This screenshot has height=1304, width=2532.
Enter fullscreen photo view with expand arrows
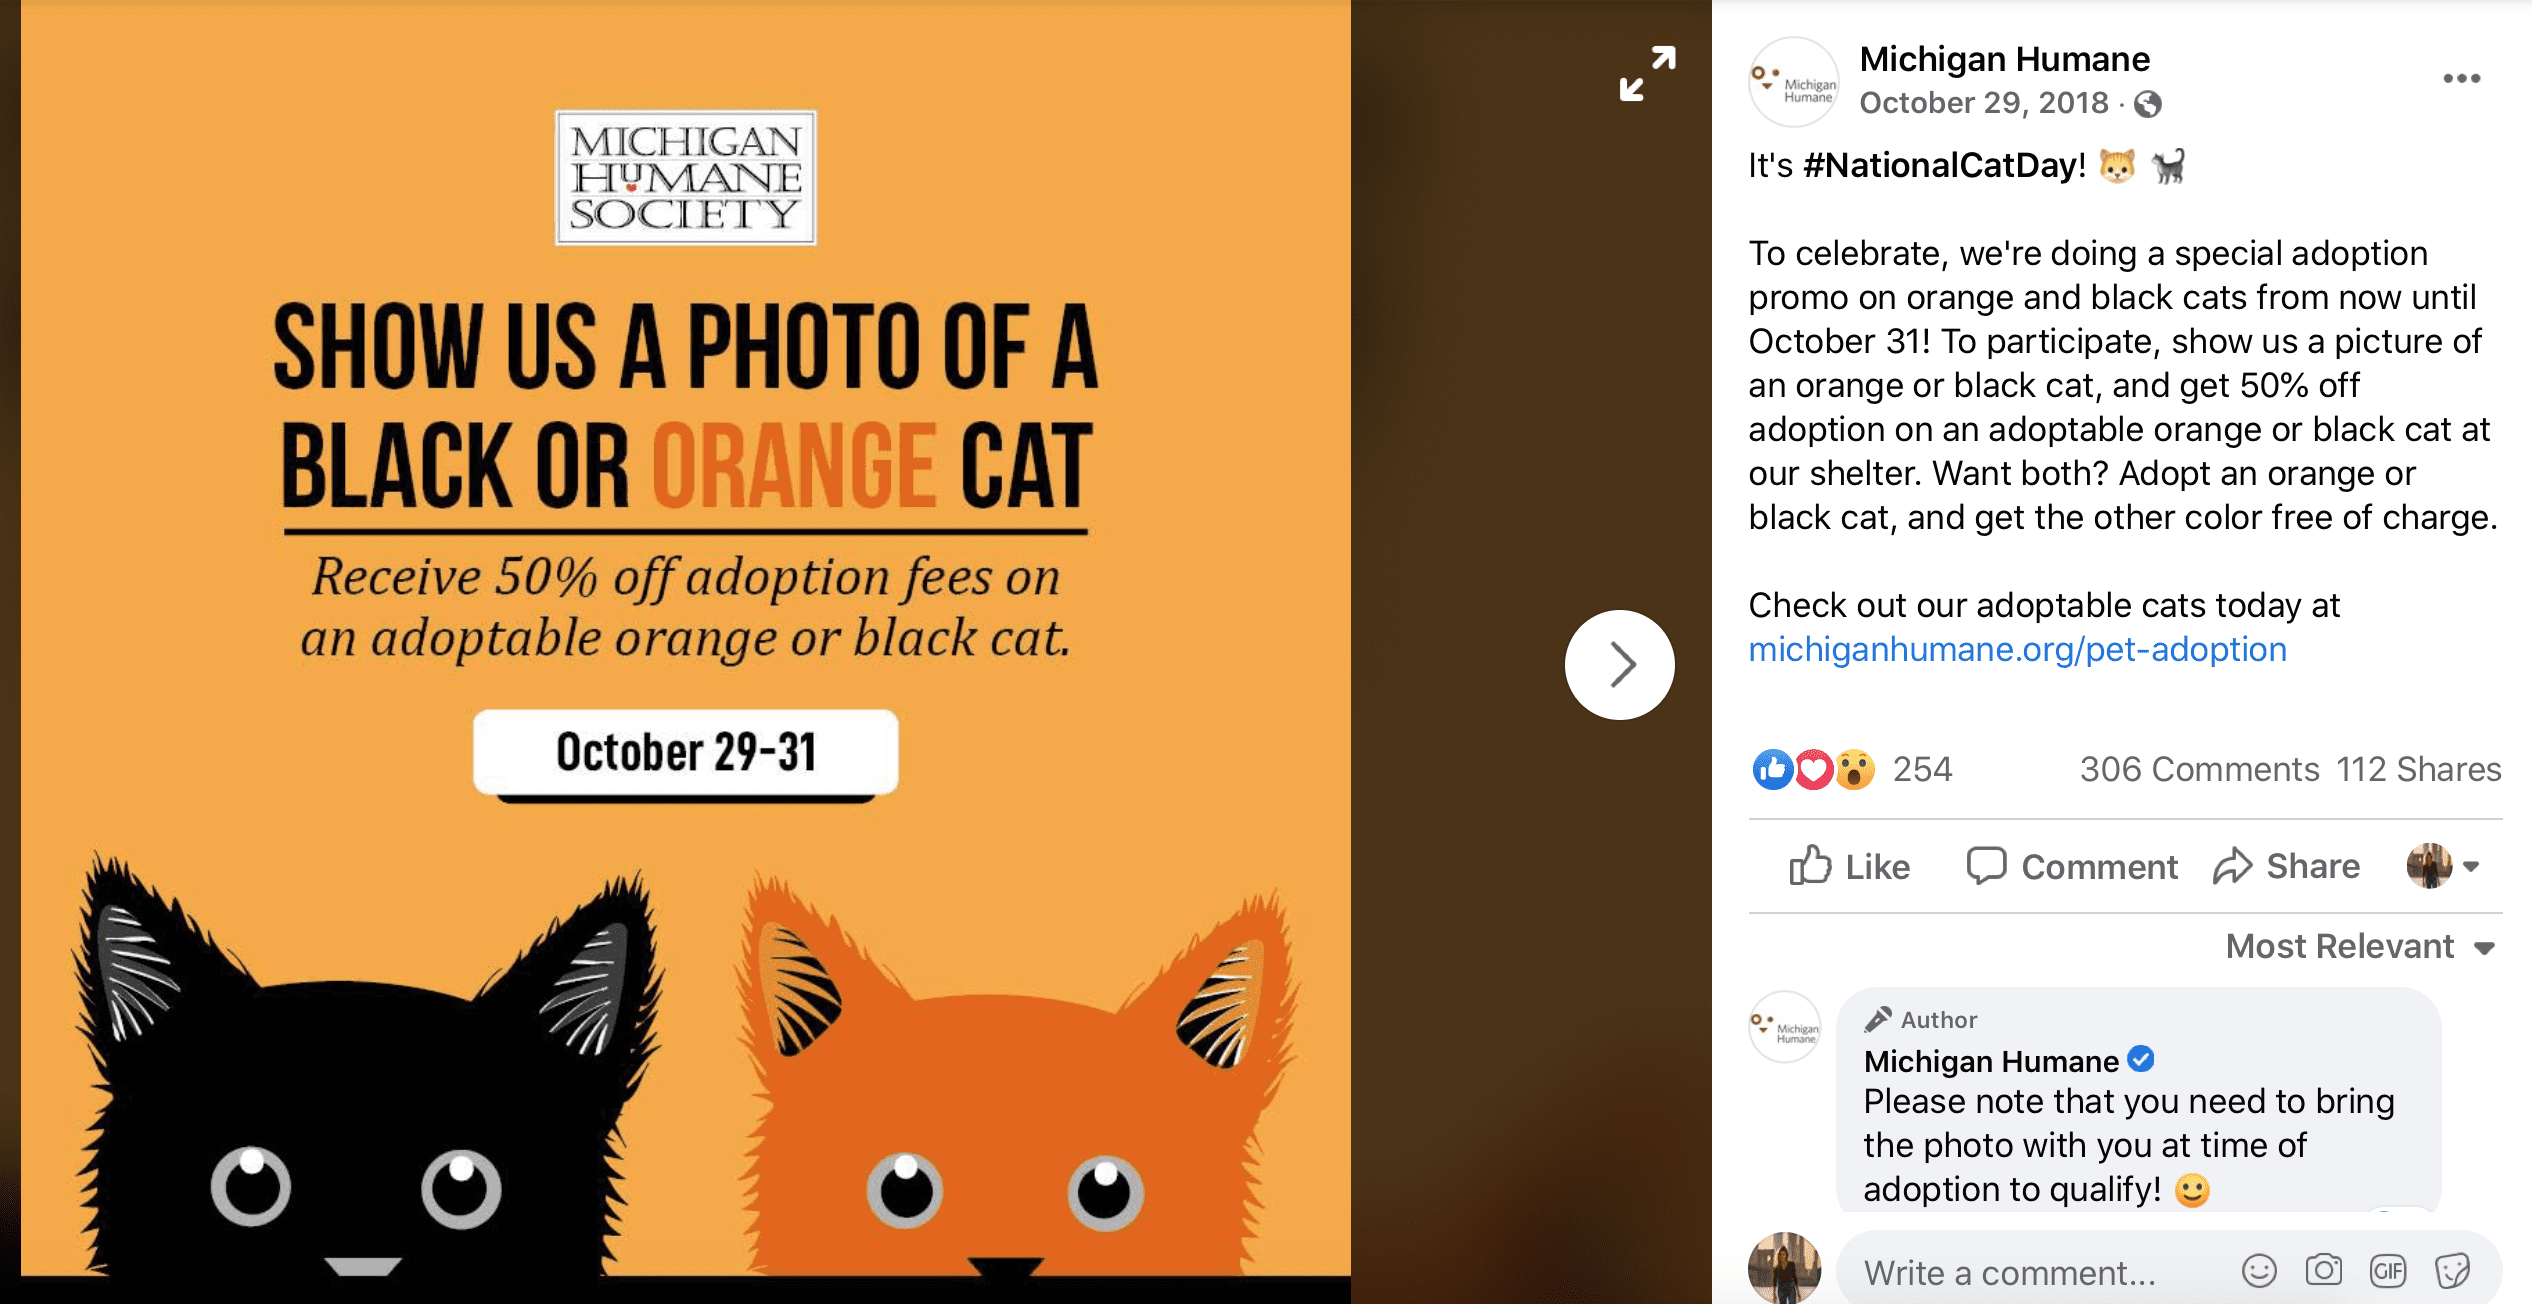click(1647, 74)
